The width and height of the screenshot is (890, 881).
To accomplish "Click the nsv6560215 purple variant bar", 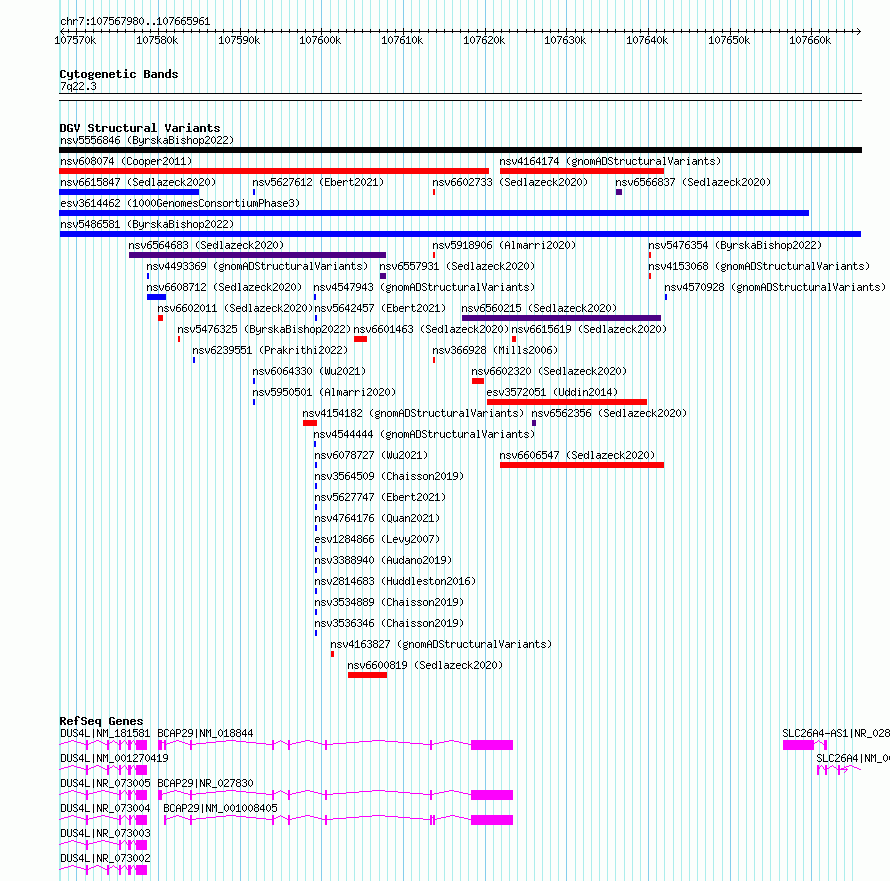I will [x=561, y=318].
